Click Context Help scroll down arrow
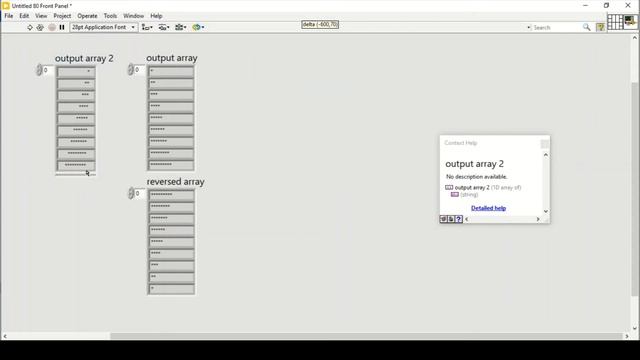Image resolution: width=640 pixels, height=360 pixels. coord(546,211)
